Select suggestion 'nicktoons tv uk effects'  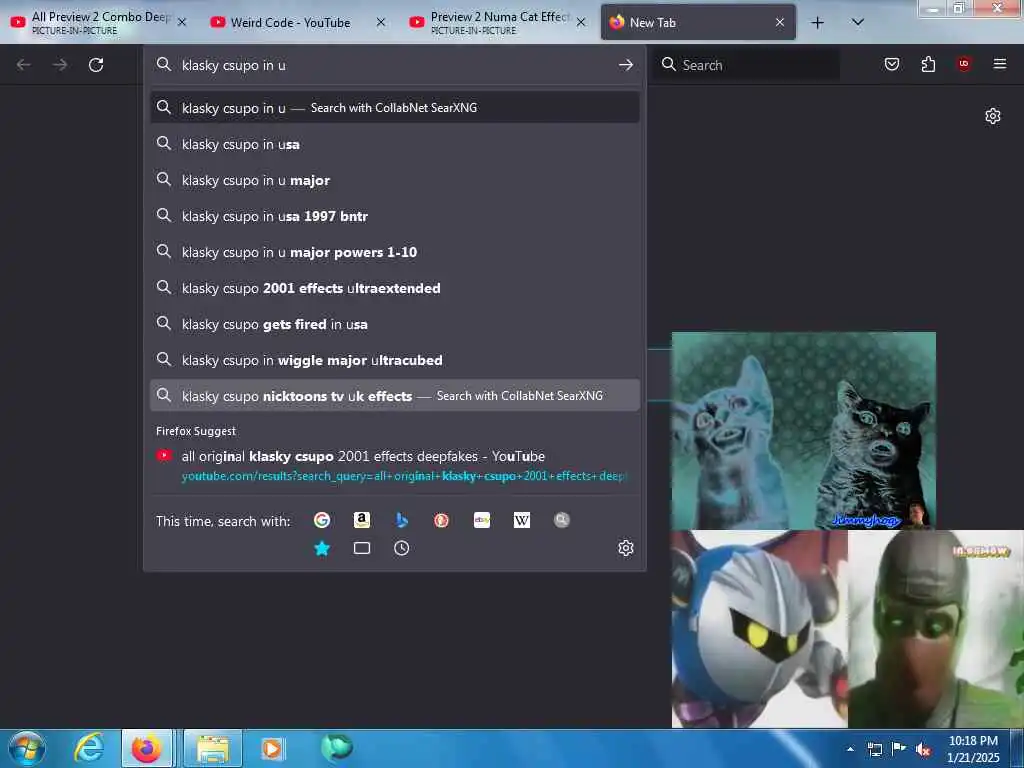(394, 396)
